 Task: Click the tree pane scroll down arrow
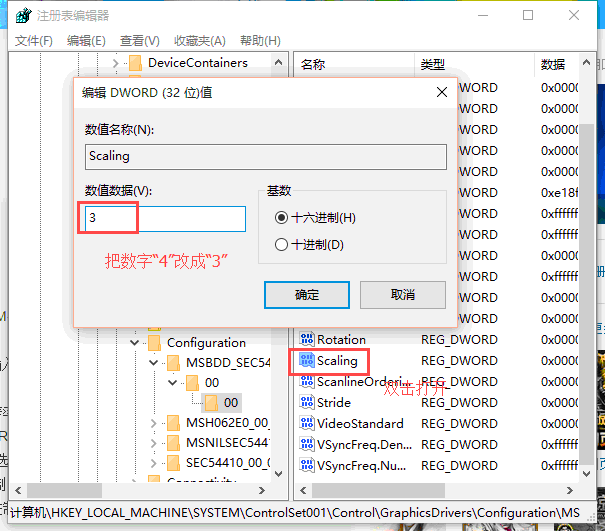point(278,474)
